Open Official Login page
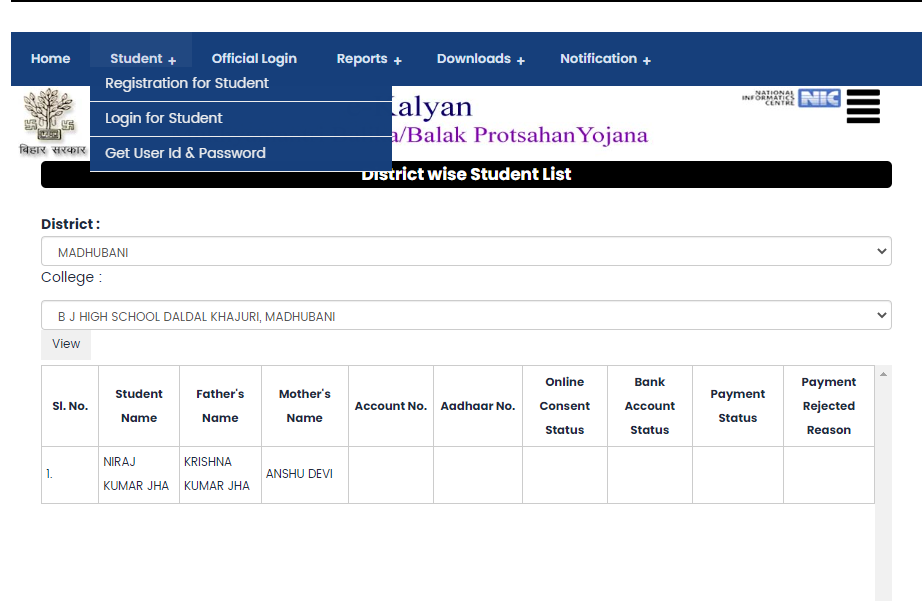Image resolution: width=923 pixels, height=601 pixels. [x=254, y=59]
